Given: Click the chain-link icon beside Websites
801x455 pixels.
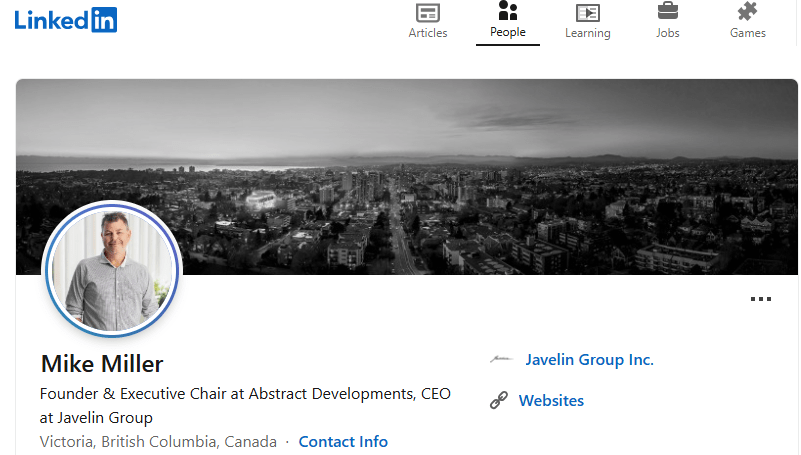Looking at the screenshot, I should point(499,401).
